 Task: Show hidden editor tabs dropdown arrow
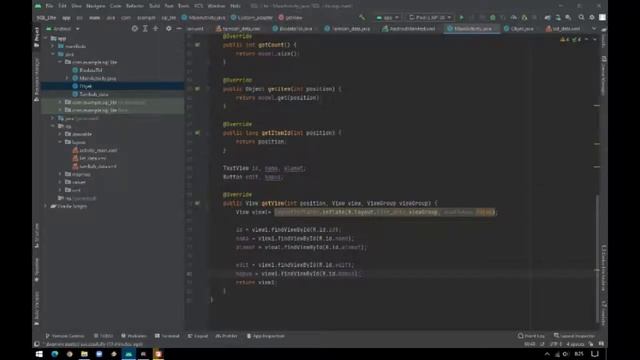click(x=594, y=29)
